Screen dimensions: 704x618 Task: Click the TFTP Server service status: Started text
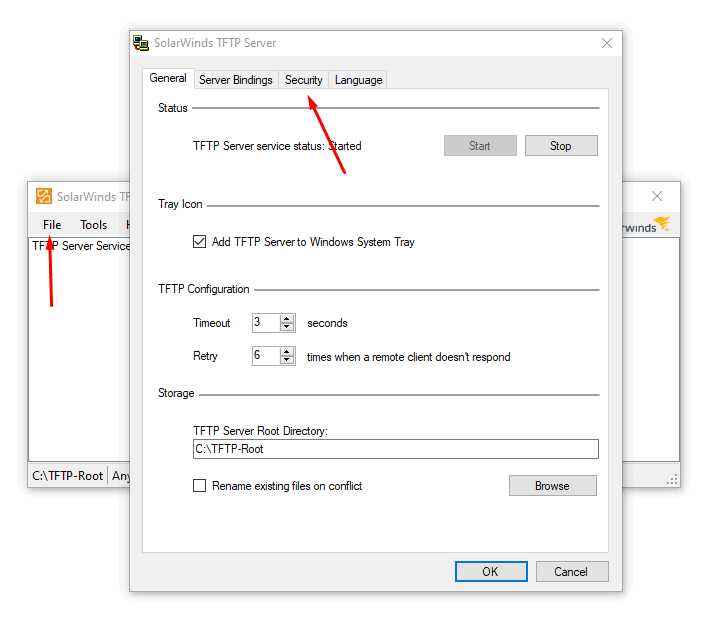(277, 146)
